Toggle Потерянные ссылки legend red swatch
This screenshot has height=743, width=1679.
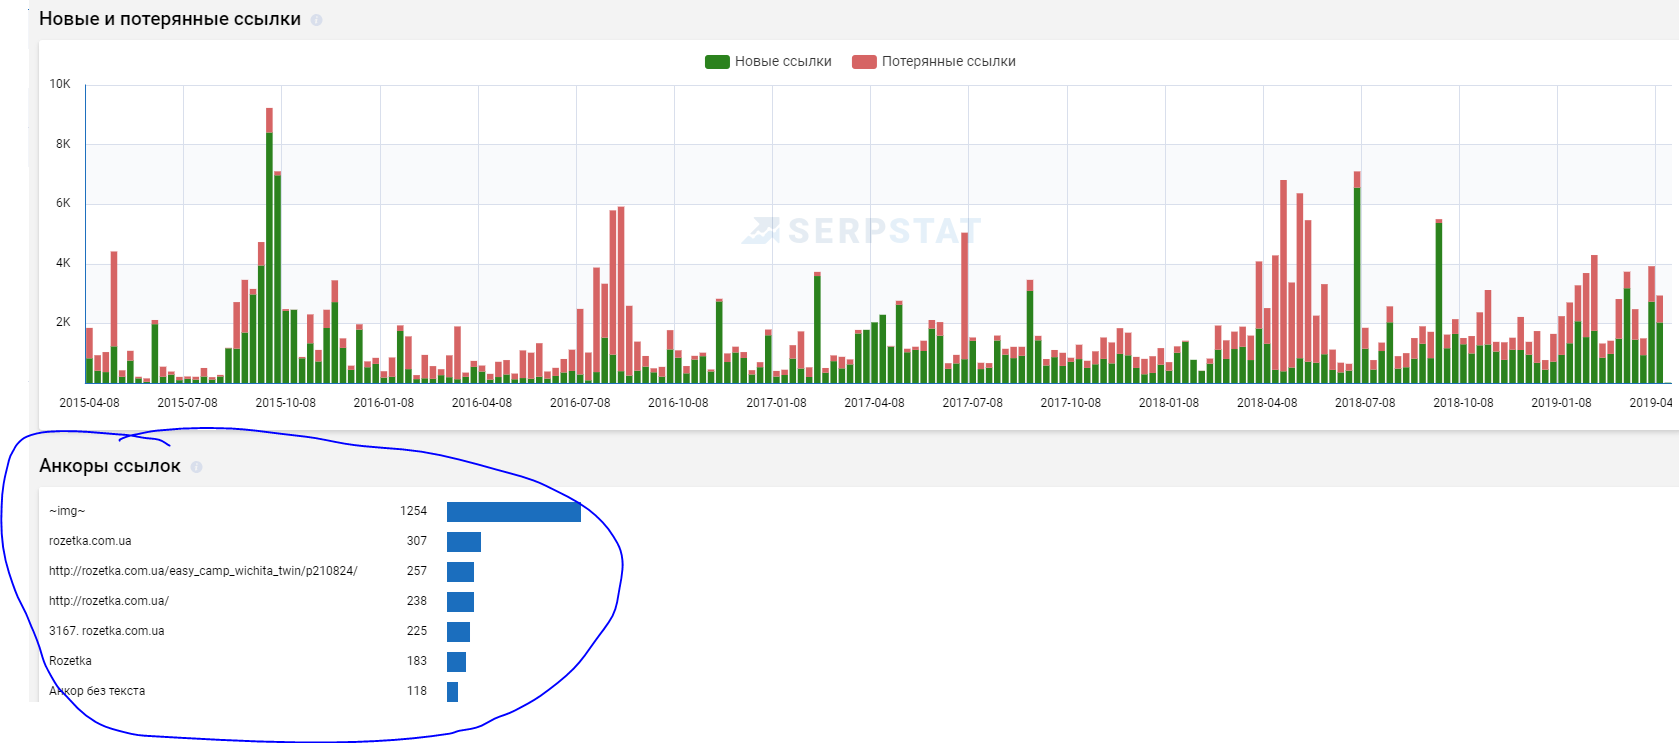pos(864,62)
